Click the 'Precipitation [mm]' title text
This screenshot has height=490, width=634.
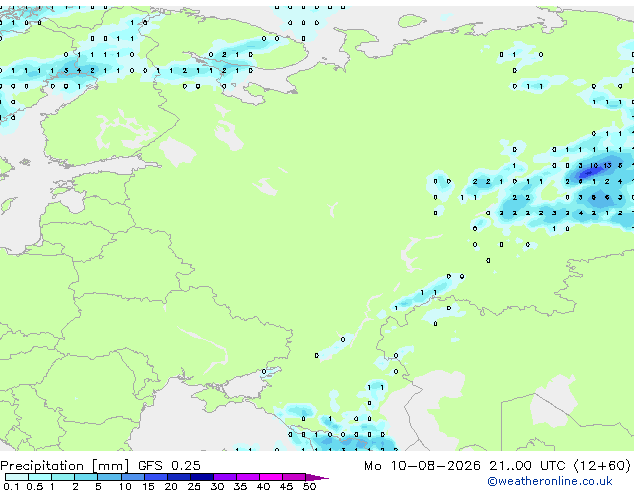click(64, 466)
